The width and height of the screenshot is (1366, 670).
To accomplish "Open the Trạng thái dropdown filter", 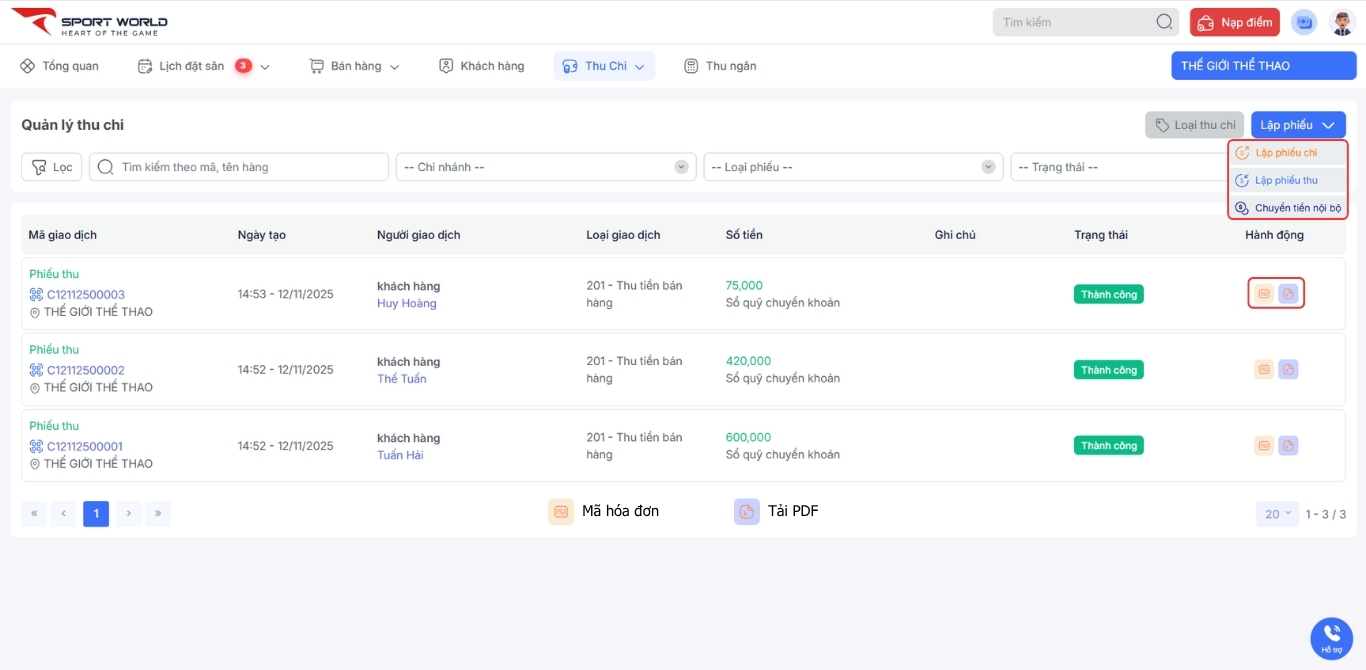I will 1115,167.
